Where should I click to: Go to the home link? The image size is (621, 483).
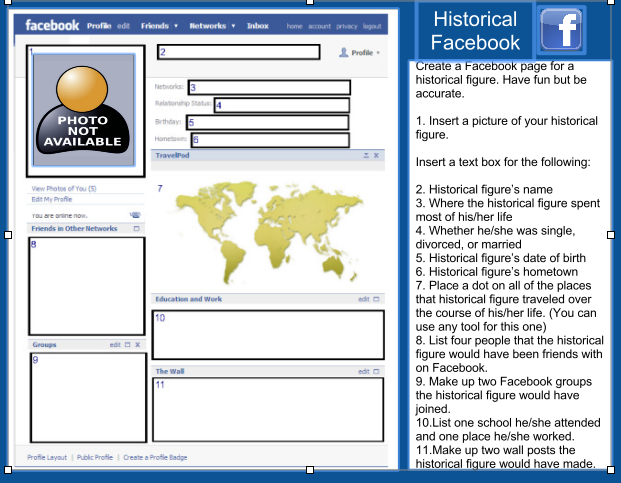point(294,26)
